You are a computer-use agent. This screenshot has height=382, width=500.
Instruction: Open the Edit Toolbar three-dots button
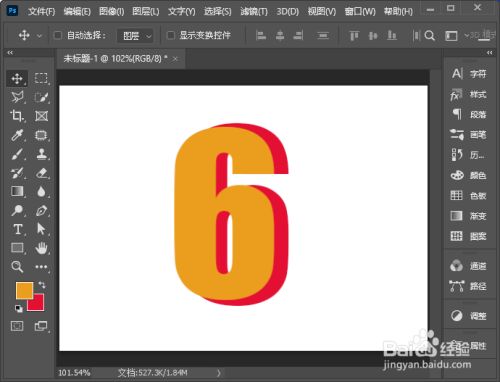click(x=41, y=267)
